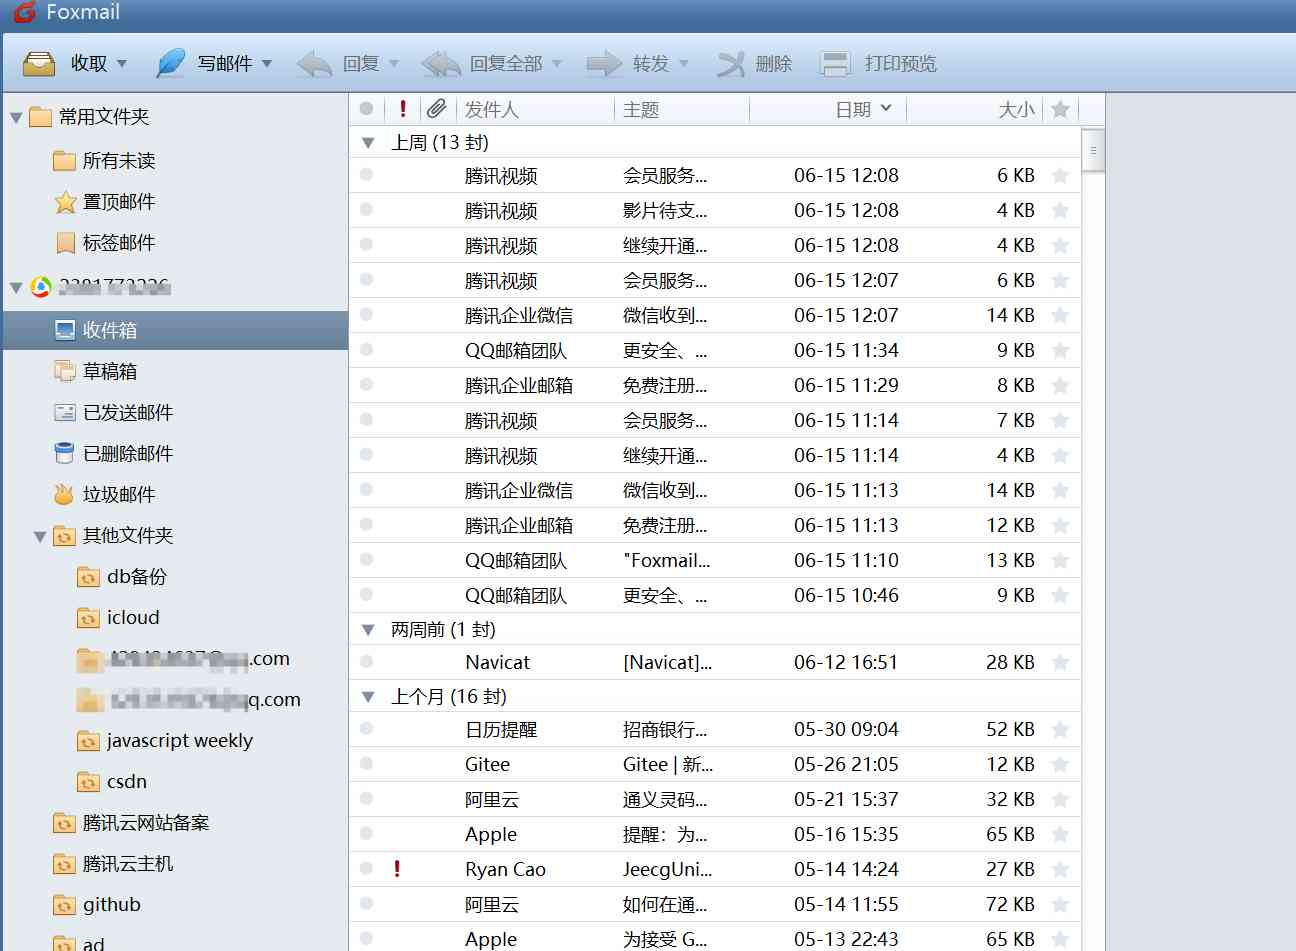Open the 影片待支... email from 腾讯视频
The width and height of the screenshot is (1296, 951).
point(715,210)
